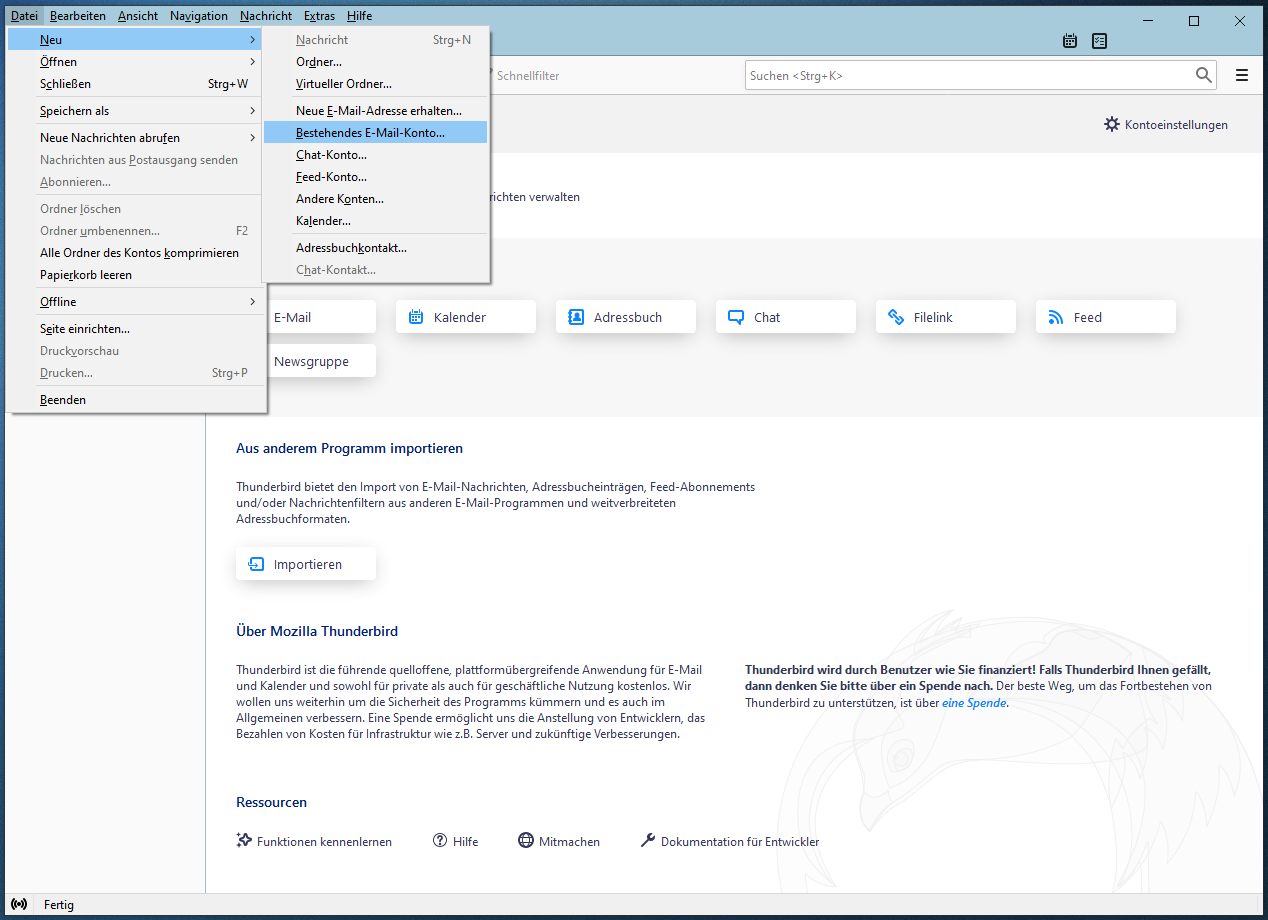1268x920 pixels.
Task: Open the tasks icon in the tab bar
Action: pos(1100,41)
